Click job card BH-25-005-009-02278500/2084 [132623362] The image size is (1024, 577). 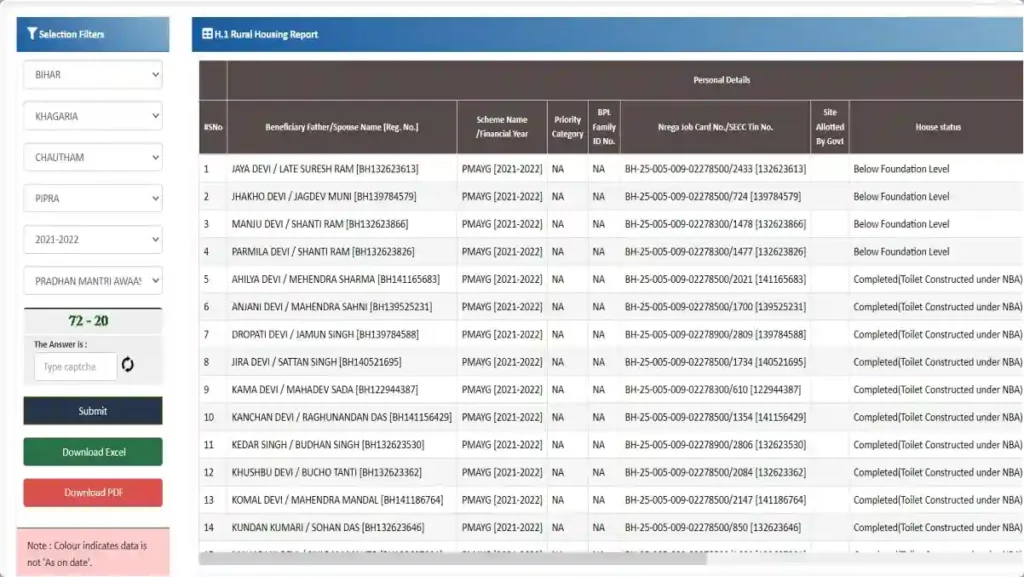tap(715, 472)
